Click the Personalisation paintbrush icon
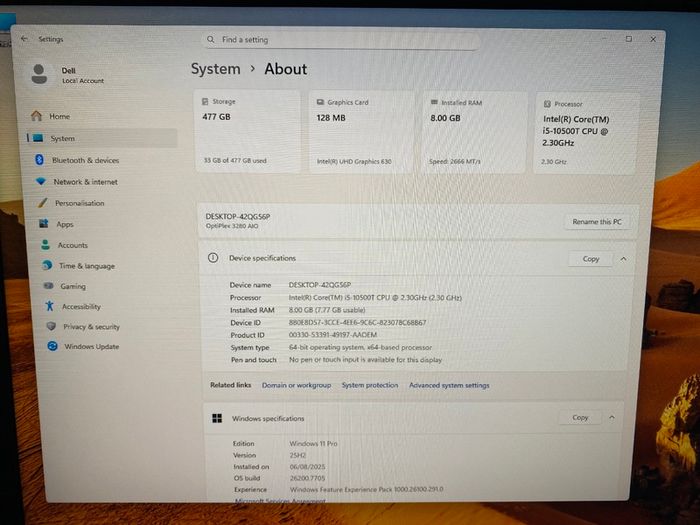Screen dimensions: 700x525 (42, 202)
